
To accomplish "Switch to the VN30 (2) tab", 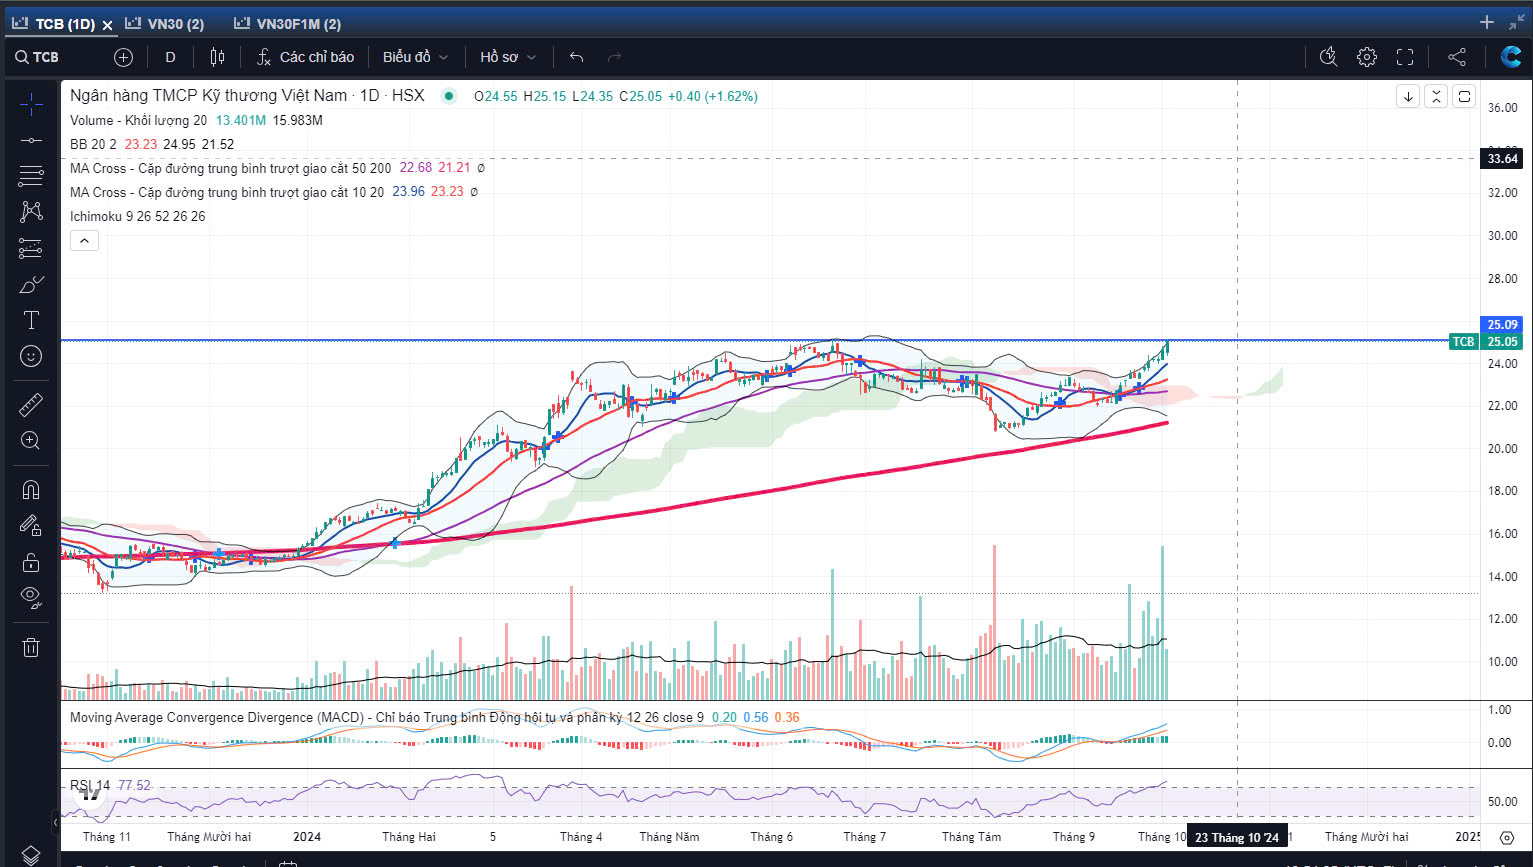I will [x=165, y=24].
